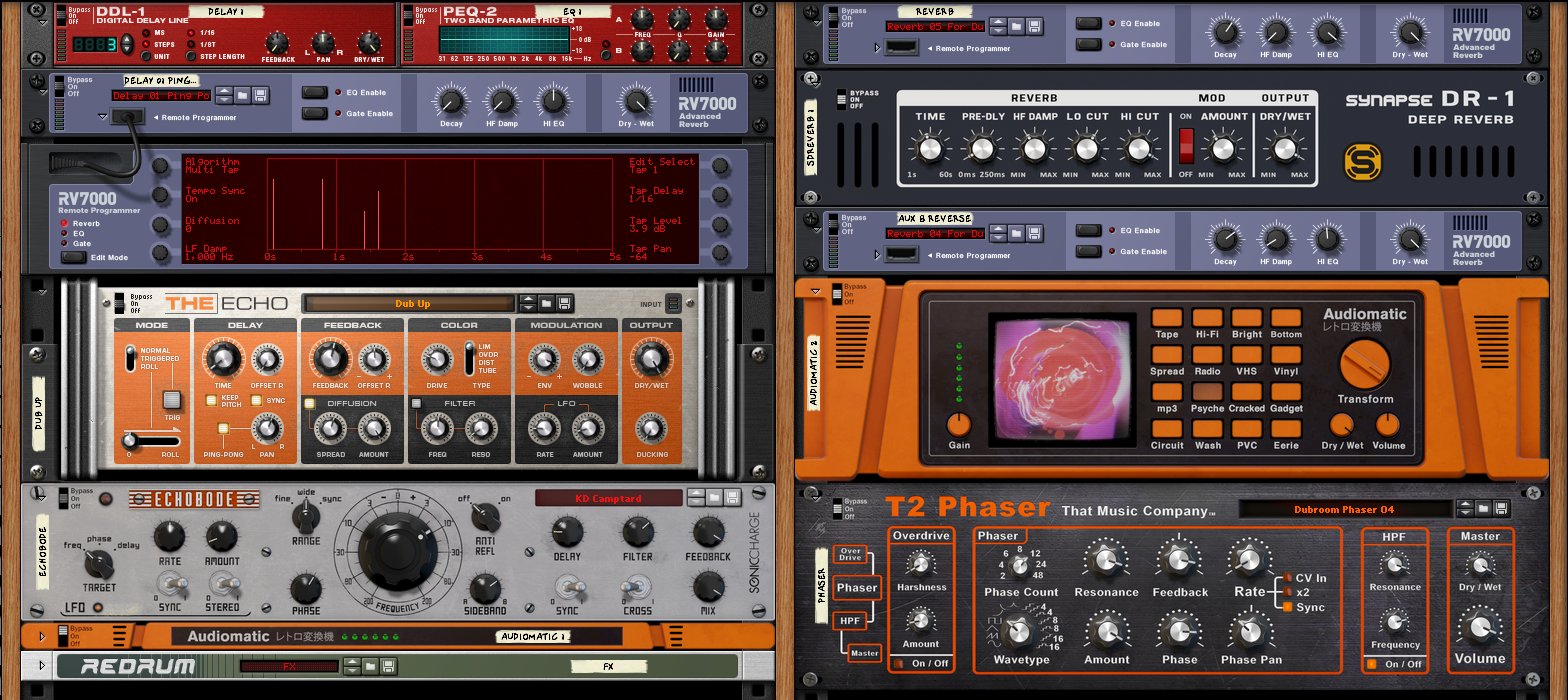Toggle Ping-Pong on The Echo

[223, 429]
